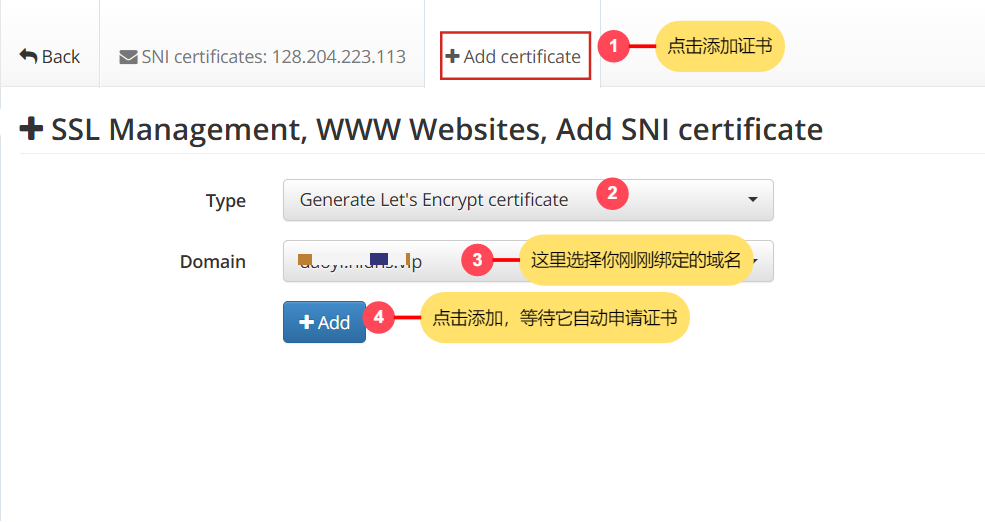
Task: Click the Domain field label
Action: click(212, 262)
